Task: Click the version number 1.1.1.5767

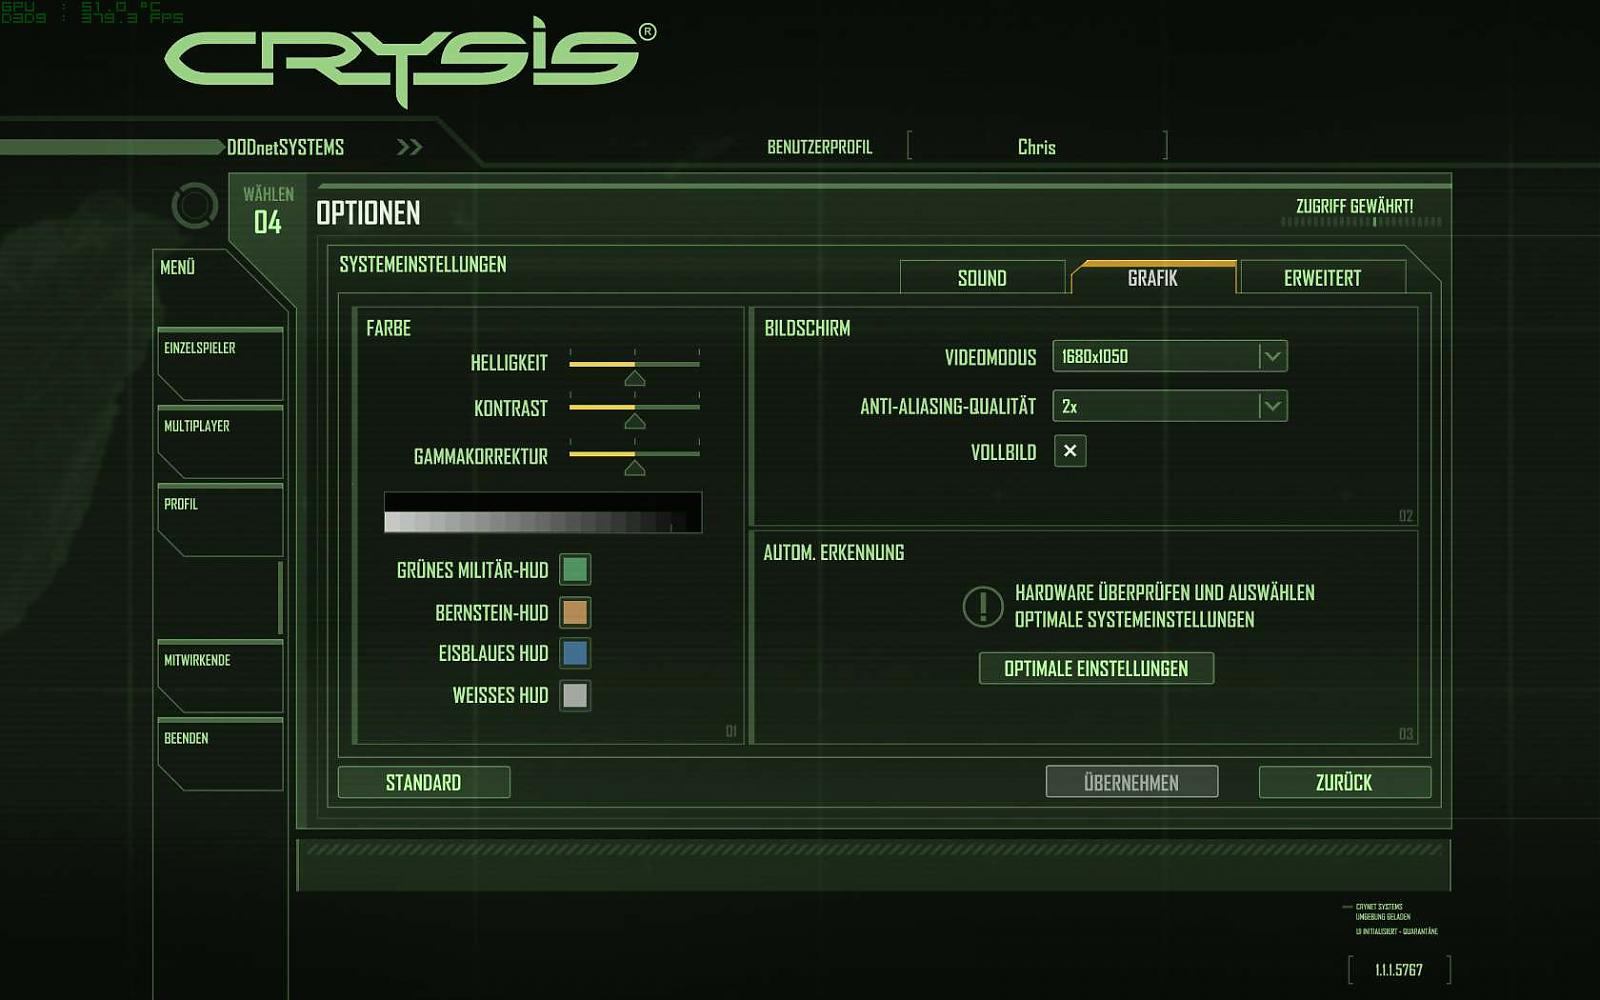Action: pyautogui.click(x=1398, y=970)
